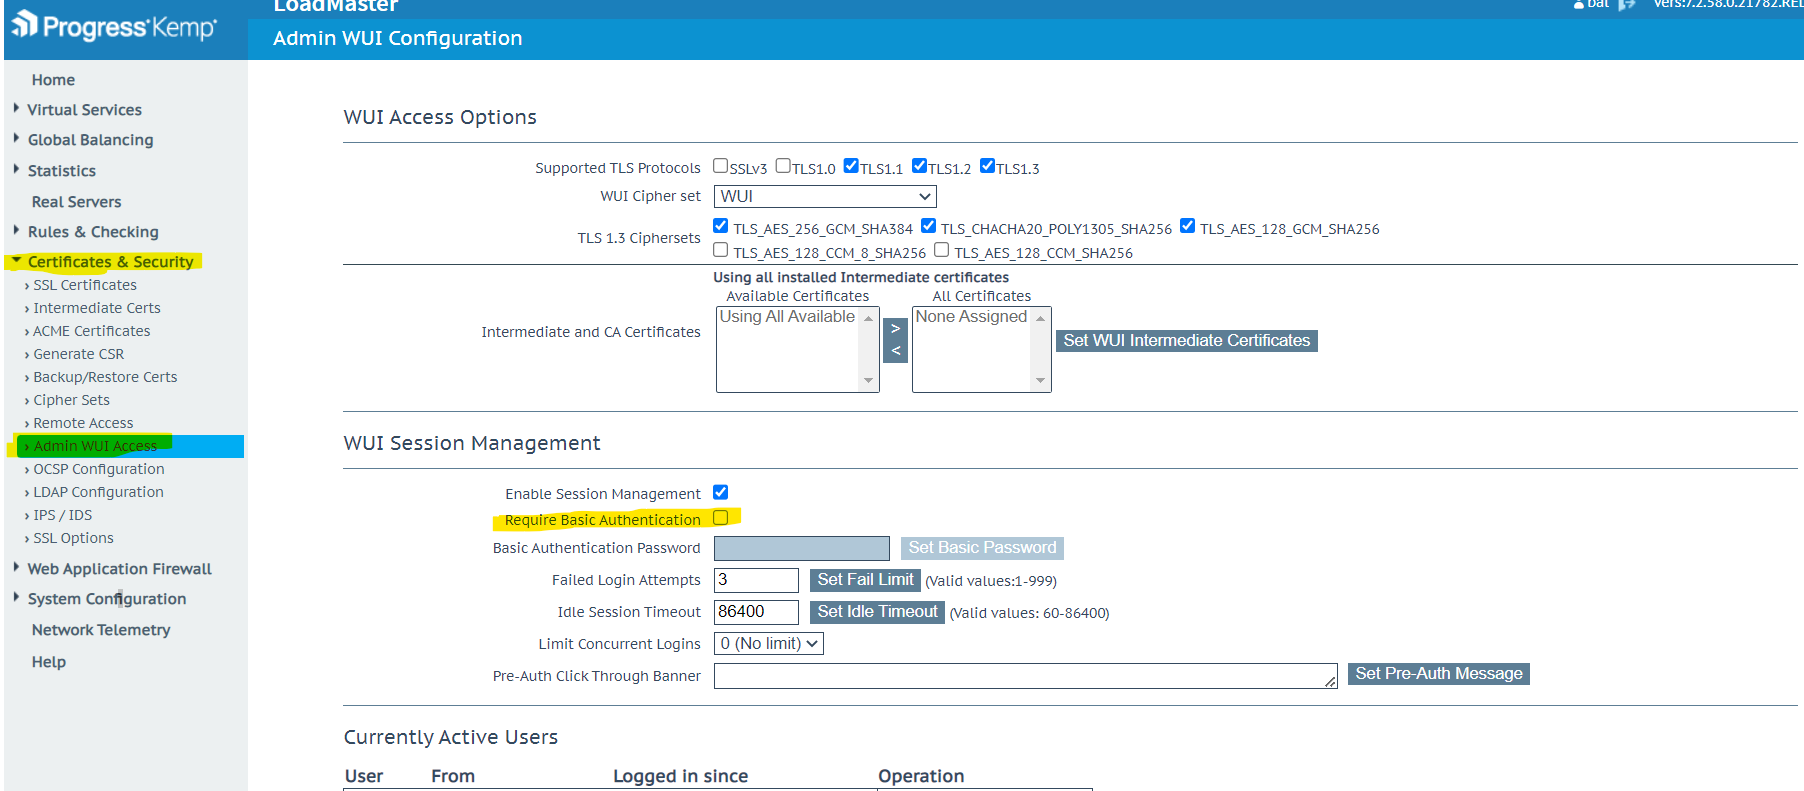Click the Failed Login Attempts field
Image resolution: width=1804 pixels, height=791 pixels.
(x=756, y=580)
